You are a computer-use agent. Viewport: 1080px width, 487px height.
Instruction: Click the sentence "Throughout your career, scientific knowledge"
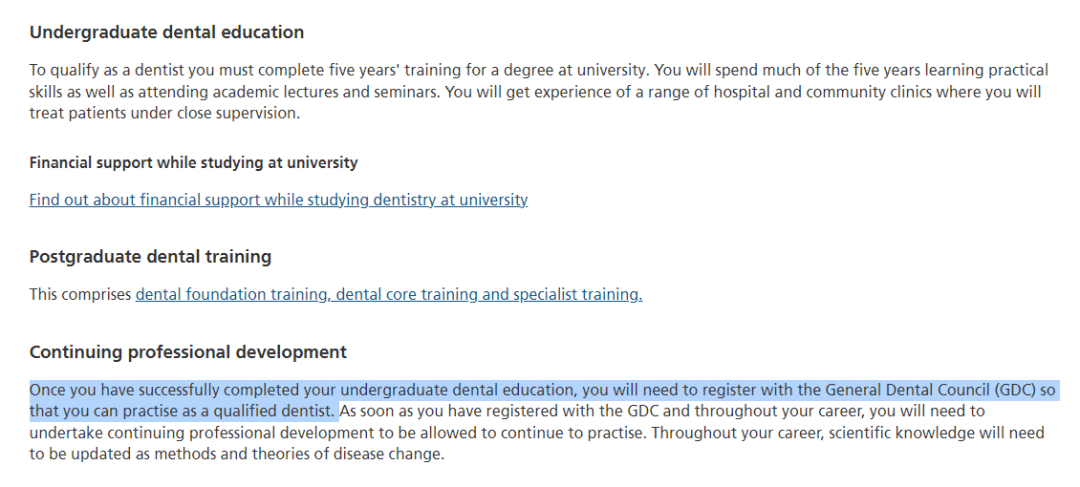pyautogui.click(x=860, y=433)
